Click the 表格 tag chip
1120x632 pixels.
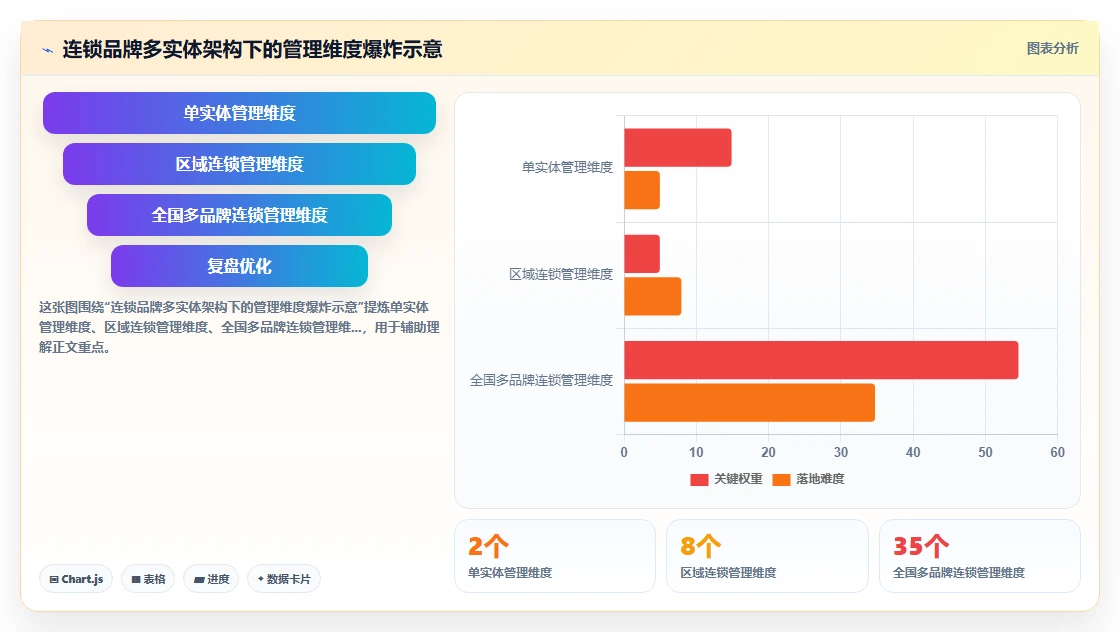(x=148, y=579)
